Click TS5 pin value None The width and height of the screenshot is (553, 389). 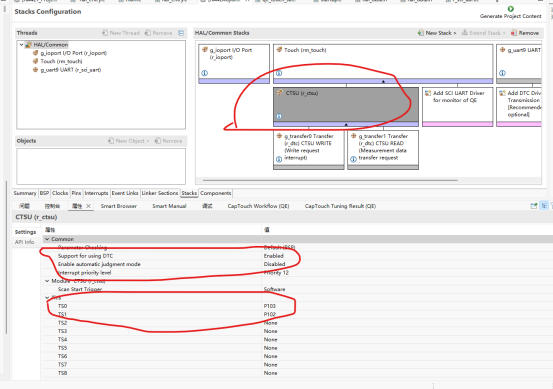271,348
